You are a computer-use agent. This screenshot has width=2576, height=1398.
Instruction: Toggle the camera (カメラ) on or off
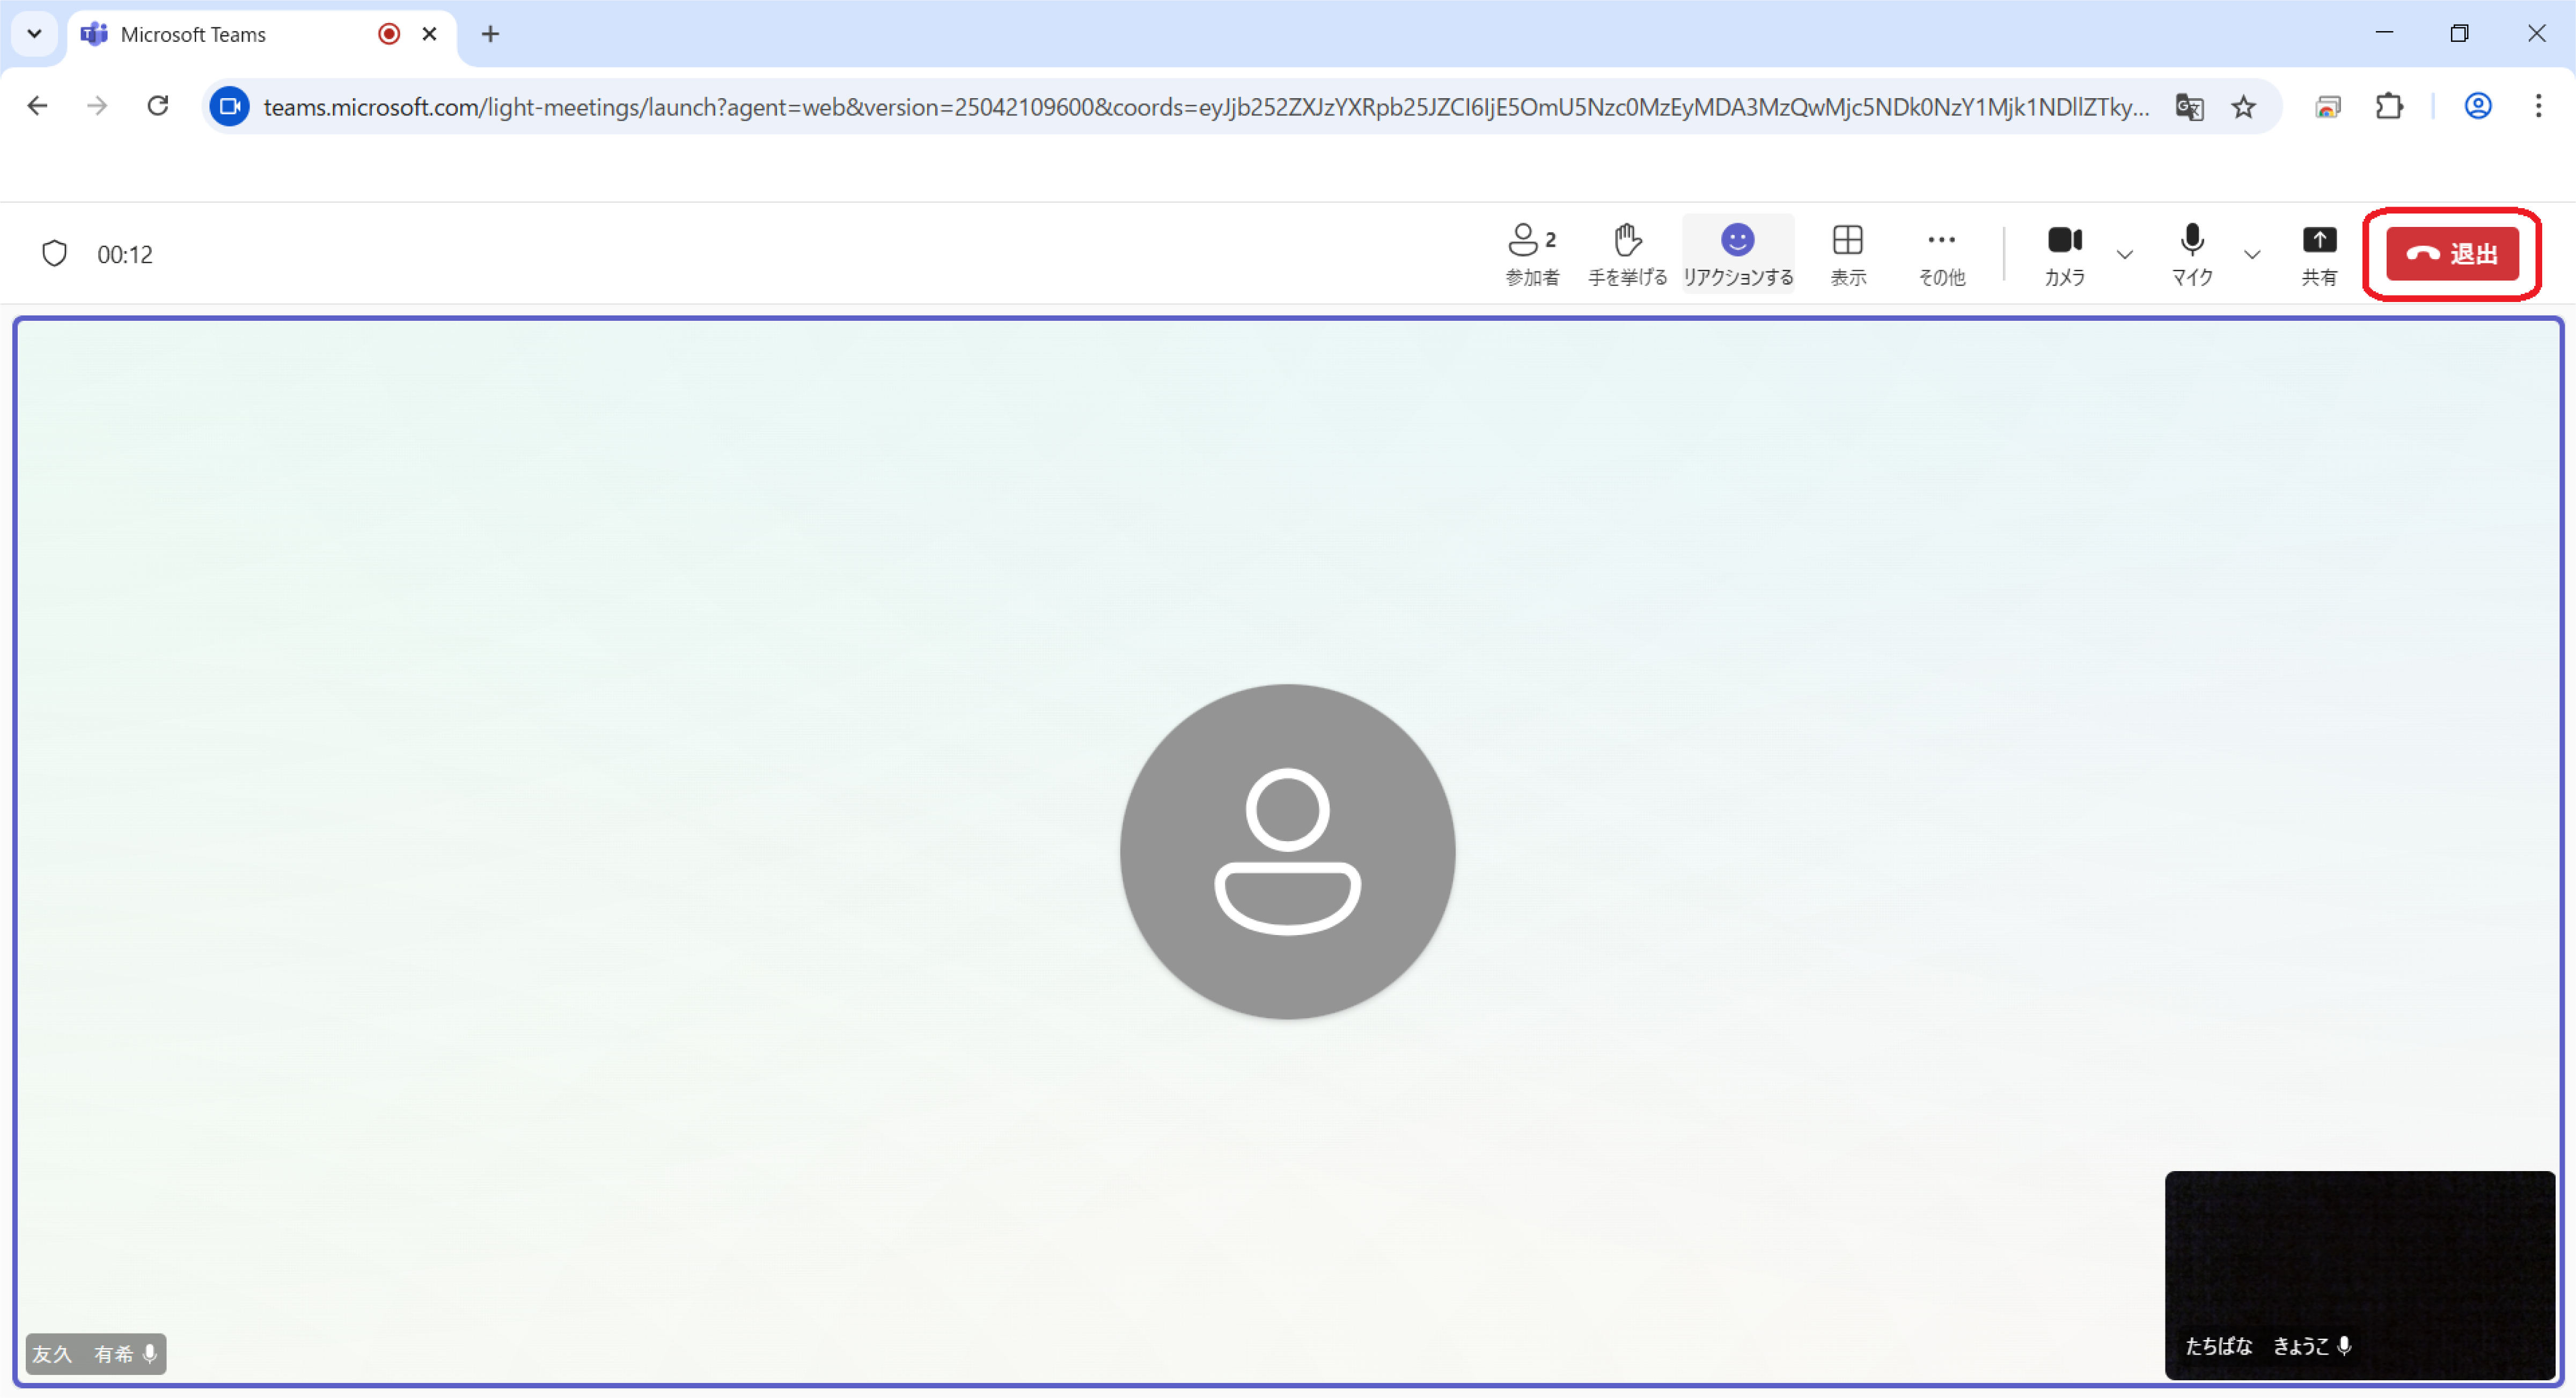pyautogui.click(x=2064, y=254)
